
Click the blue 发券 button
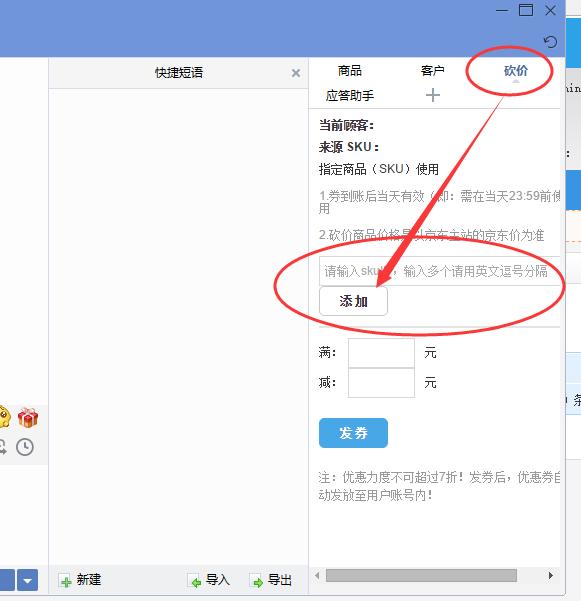[x=353, y=433]
